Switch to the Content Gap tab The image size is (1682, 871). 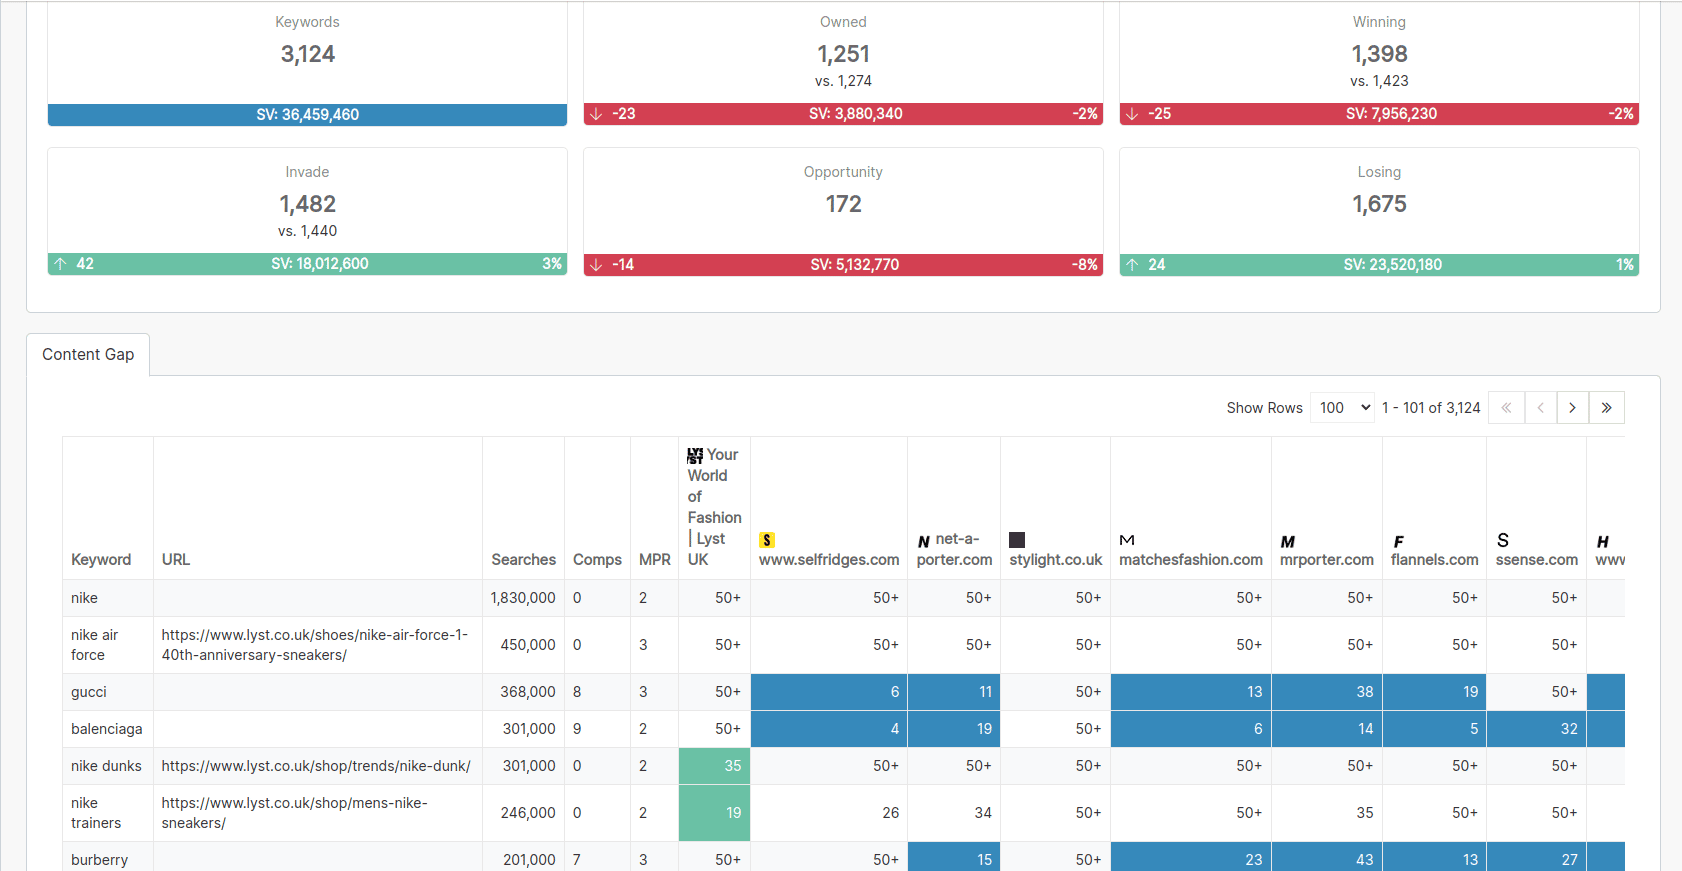(x=88, y=355)
